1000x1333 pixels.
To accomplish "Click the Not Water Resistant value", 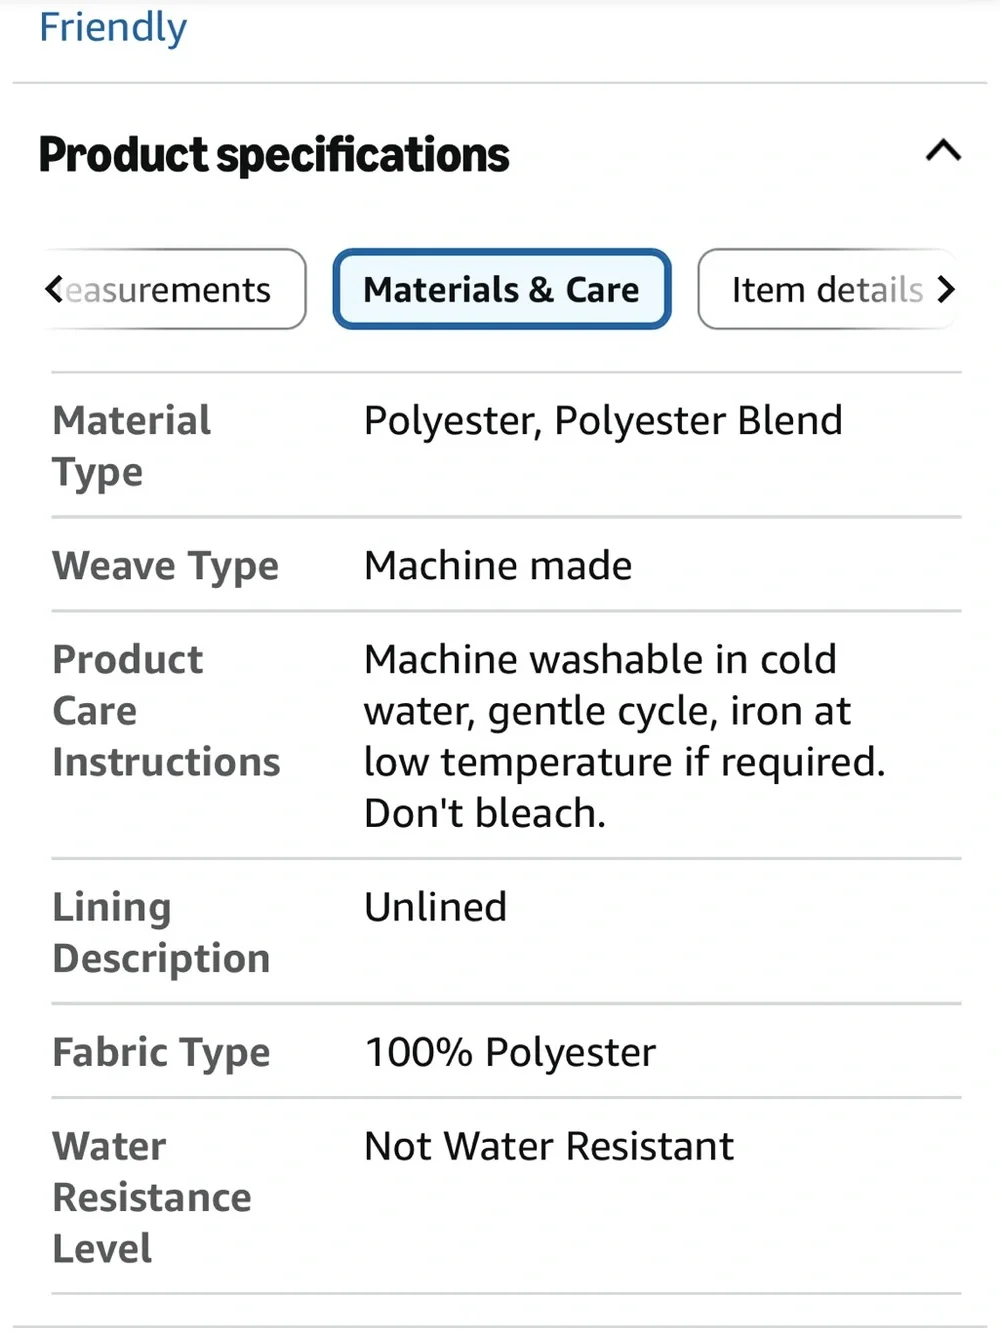I will (549, 1146).
